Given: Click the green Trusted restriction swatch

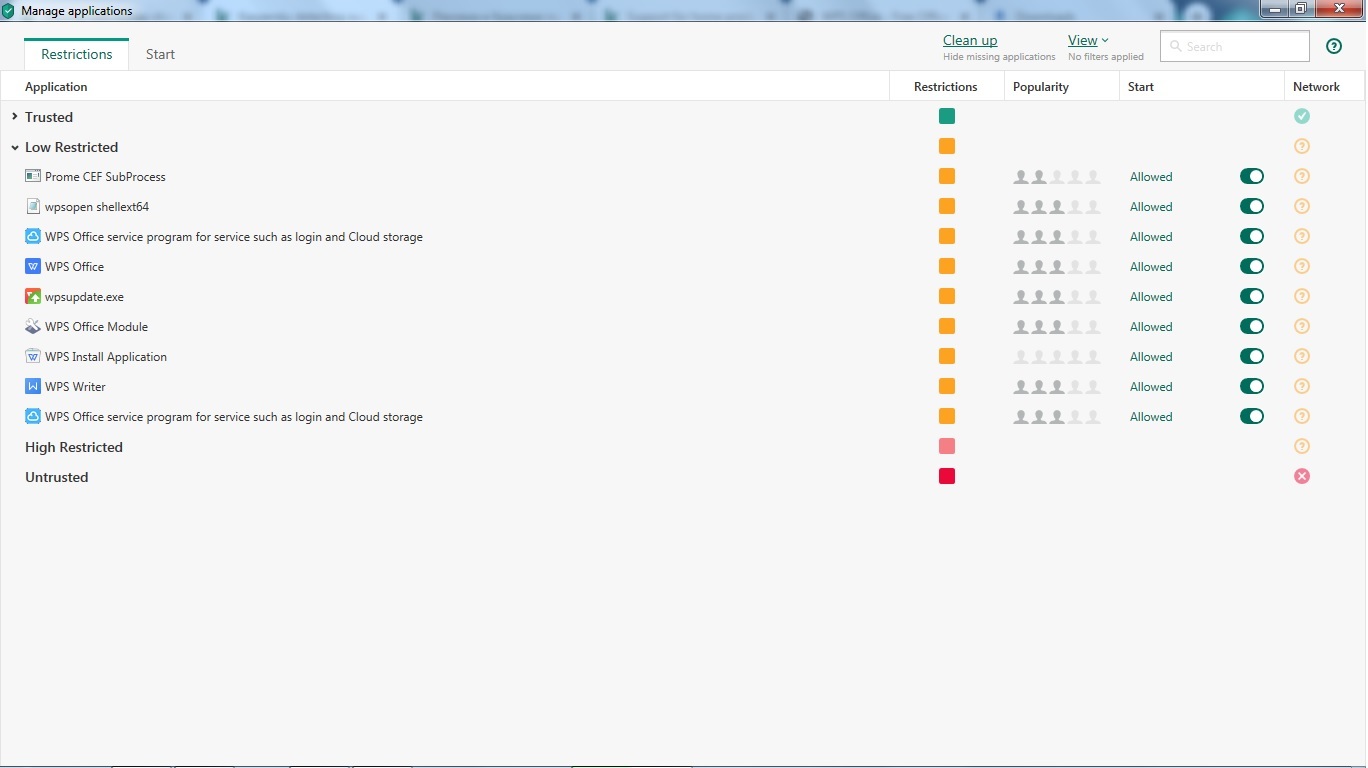Looking at the screenshot, I should [x=947, y=116].
